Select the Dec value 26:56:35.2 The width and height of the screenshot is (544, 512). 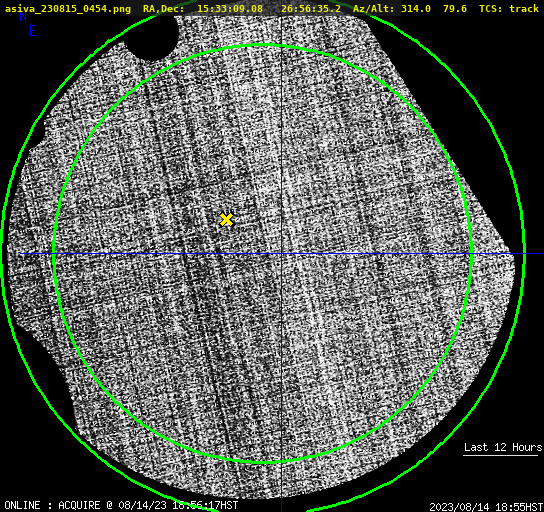tap(311, 8)
